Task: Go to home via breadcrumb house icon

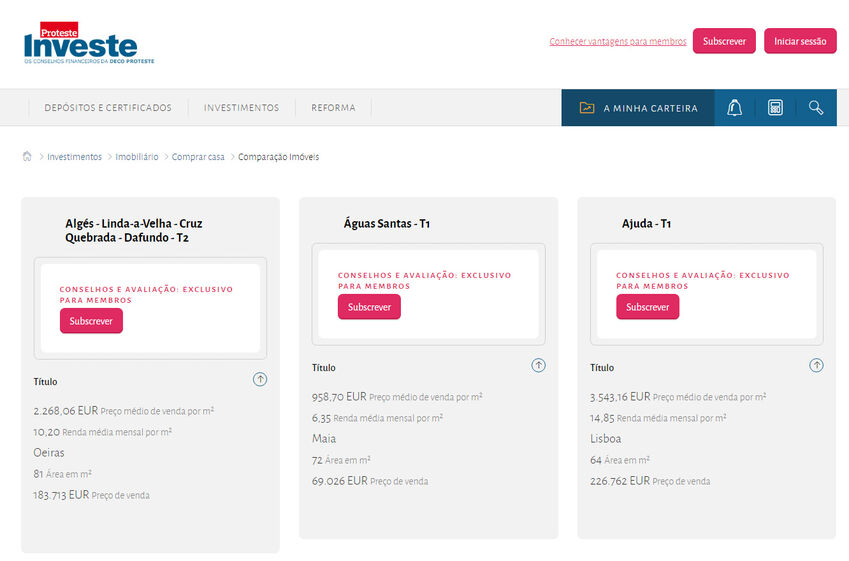Action: 27,157
